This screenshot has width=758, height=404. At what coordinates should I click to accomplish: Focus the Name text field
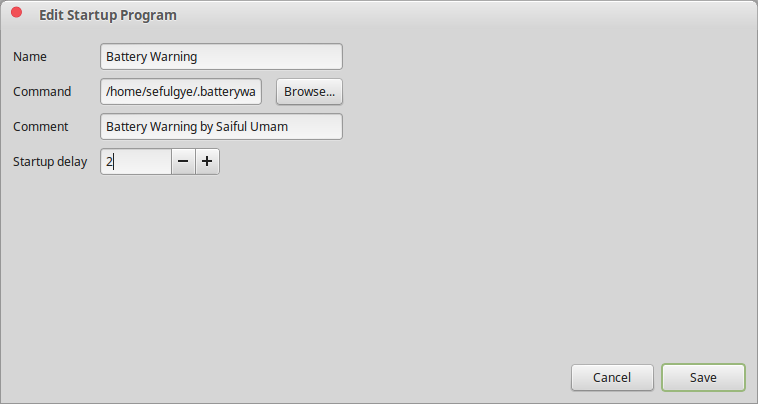221,57
